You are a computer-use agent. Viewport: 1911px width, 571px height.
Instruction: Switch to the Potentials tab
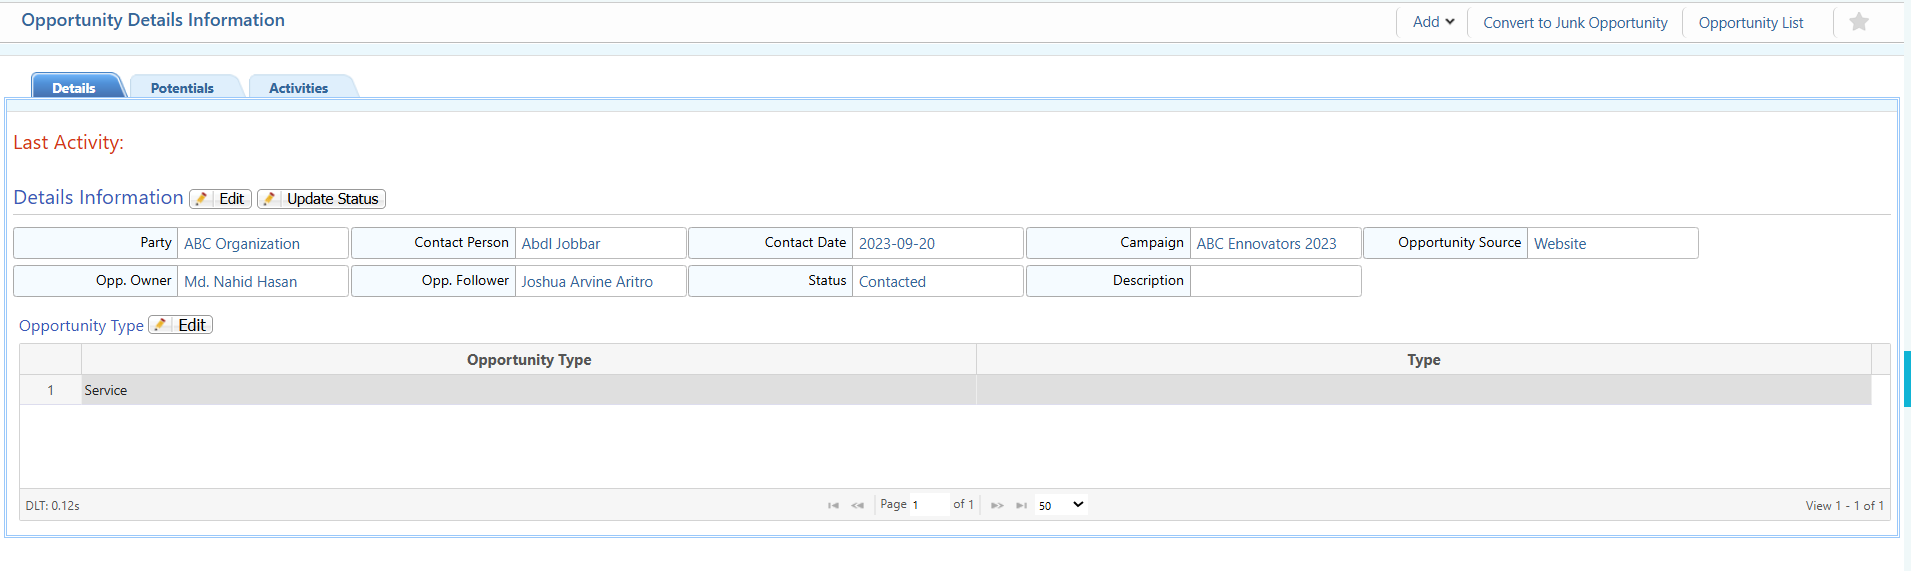click(182, 88)
